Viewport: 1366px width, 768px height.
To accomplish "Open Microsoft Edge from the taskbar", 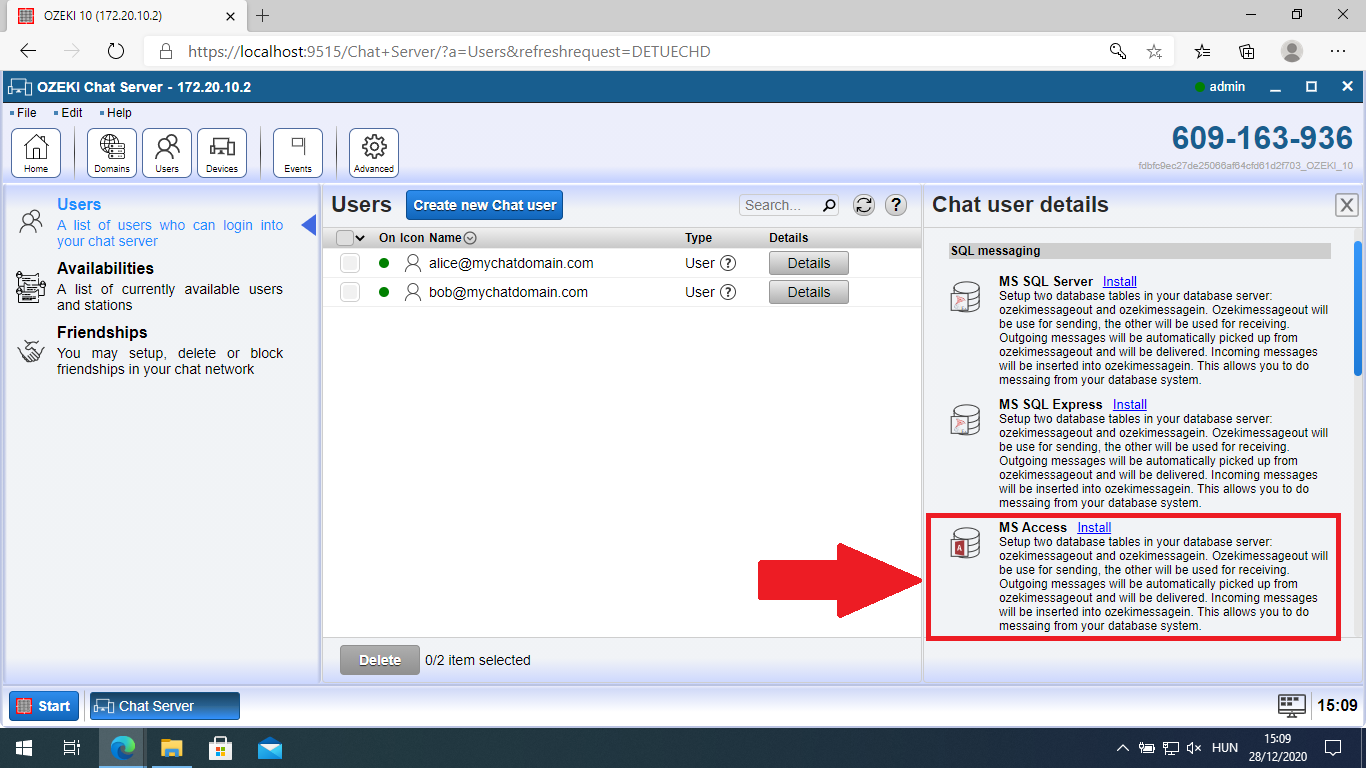I will [121, 748].
